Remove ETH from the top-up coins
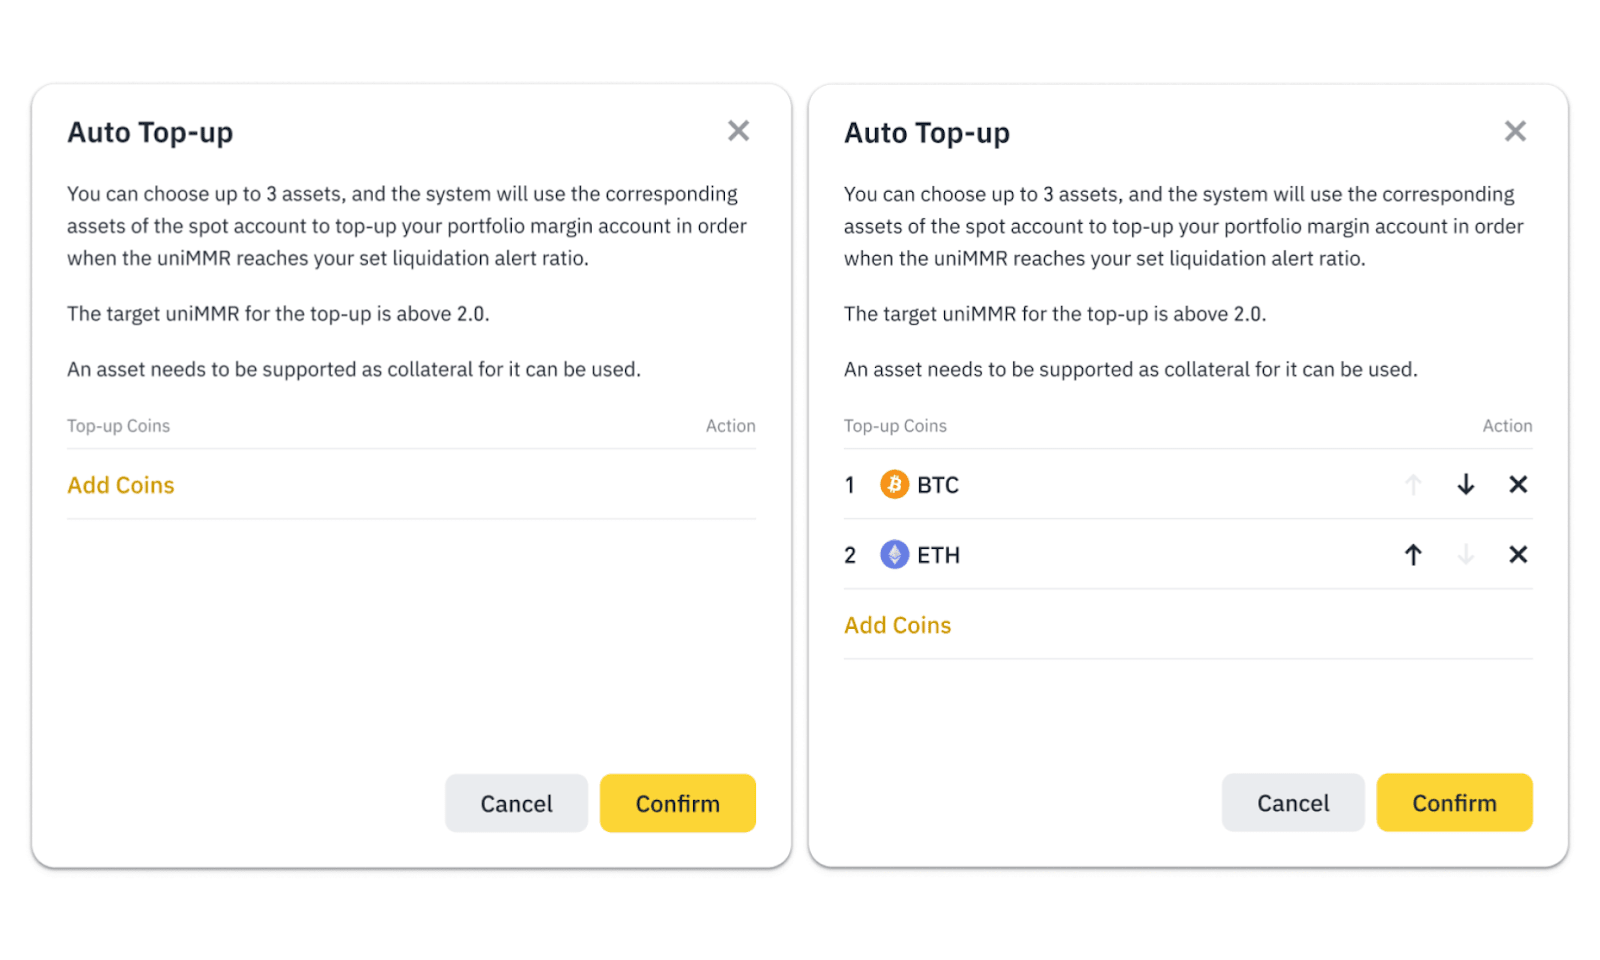The width and height of the screenshot is (1600, 960). tap(1517, 555)
